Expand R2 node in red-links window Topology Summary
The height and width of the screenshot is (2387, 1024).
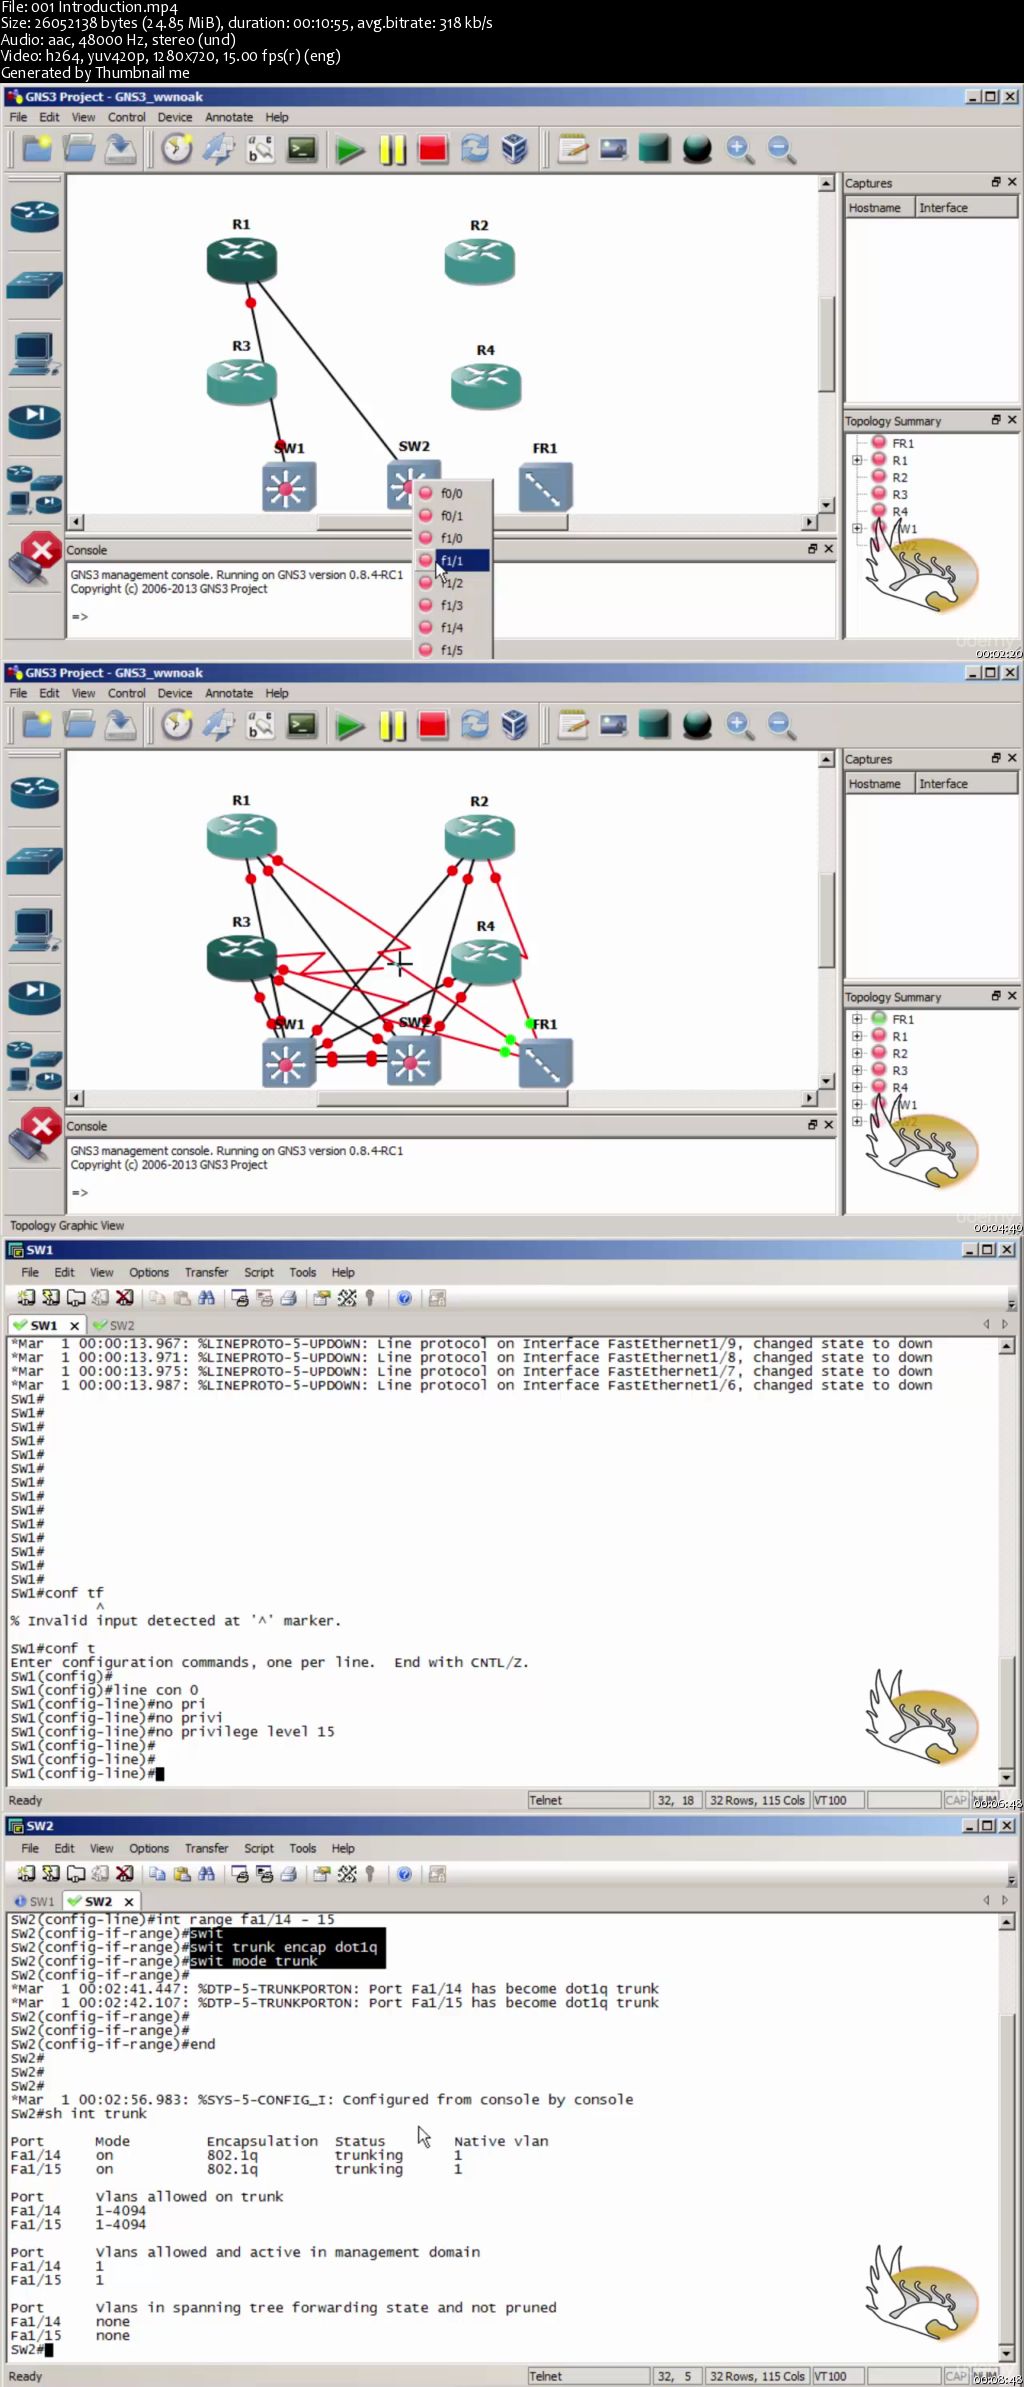(x=857, y=1054)
